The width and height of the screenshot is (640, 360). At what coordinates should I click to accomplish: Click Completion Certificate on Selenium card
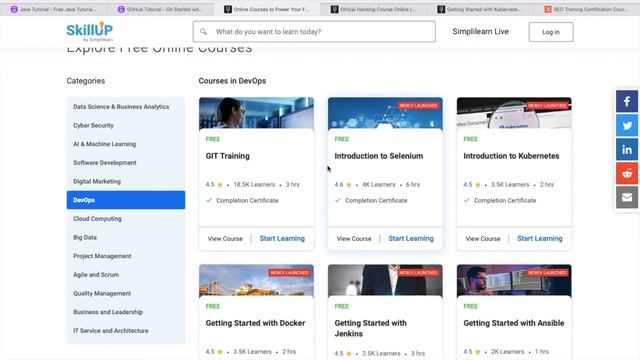click(376, 200)
